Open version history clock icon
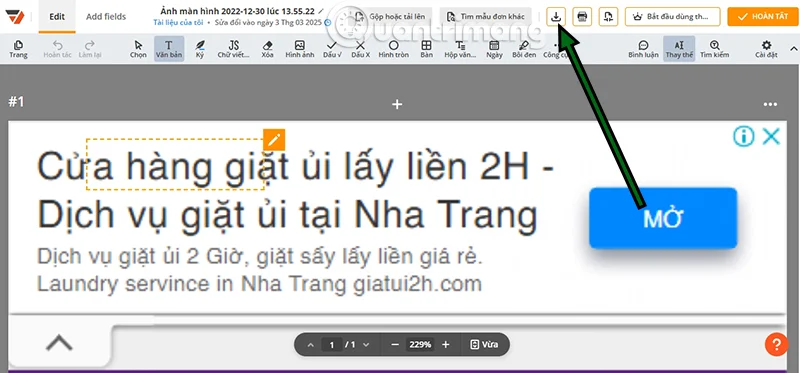 (328, 23)
